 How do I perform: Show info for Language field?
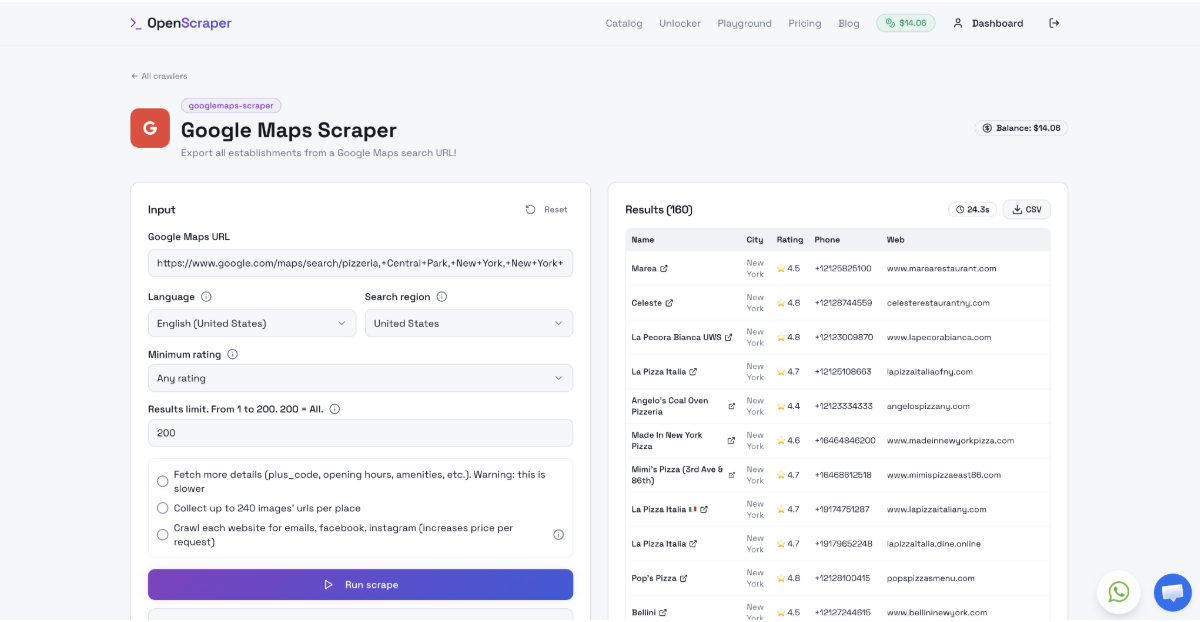point(206,297)
